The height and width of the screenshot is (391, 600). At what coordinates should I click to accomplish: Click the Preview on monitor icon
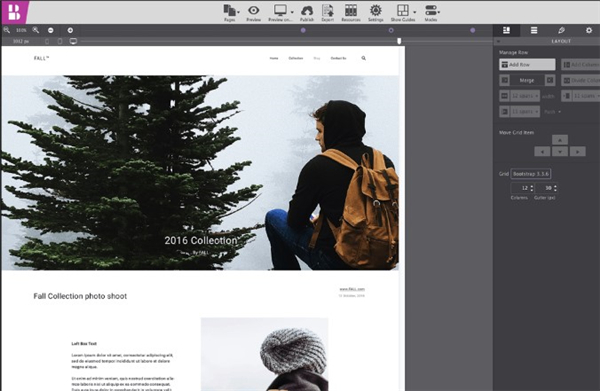(280, 11)
